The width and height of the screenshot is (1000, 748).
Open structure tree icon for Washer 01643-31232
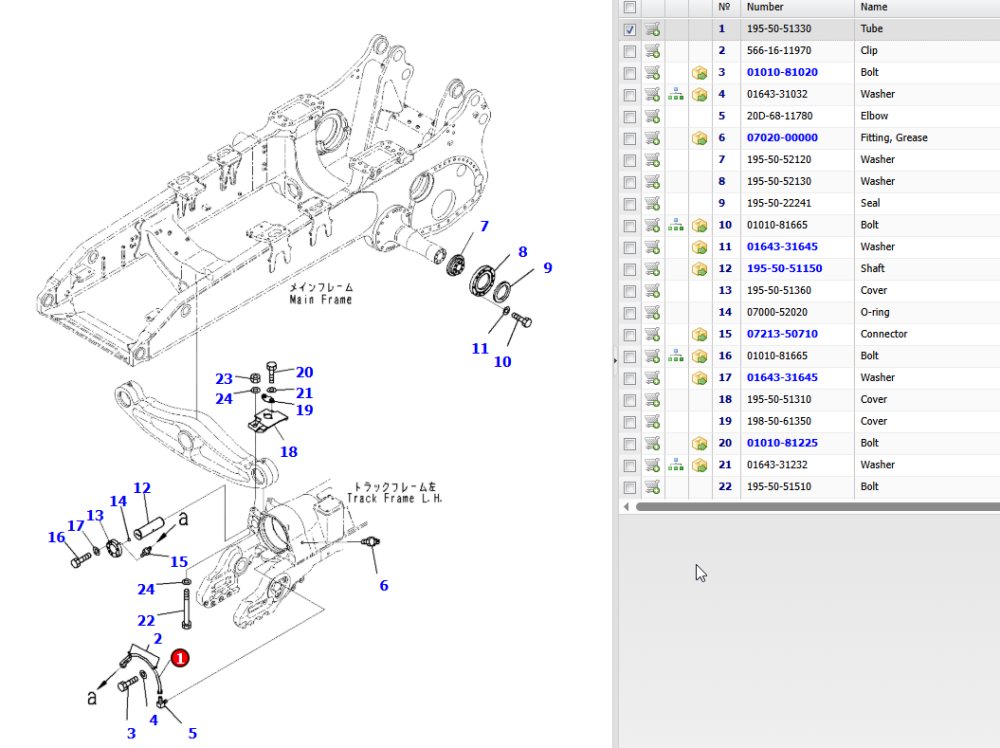[675, 465]
